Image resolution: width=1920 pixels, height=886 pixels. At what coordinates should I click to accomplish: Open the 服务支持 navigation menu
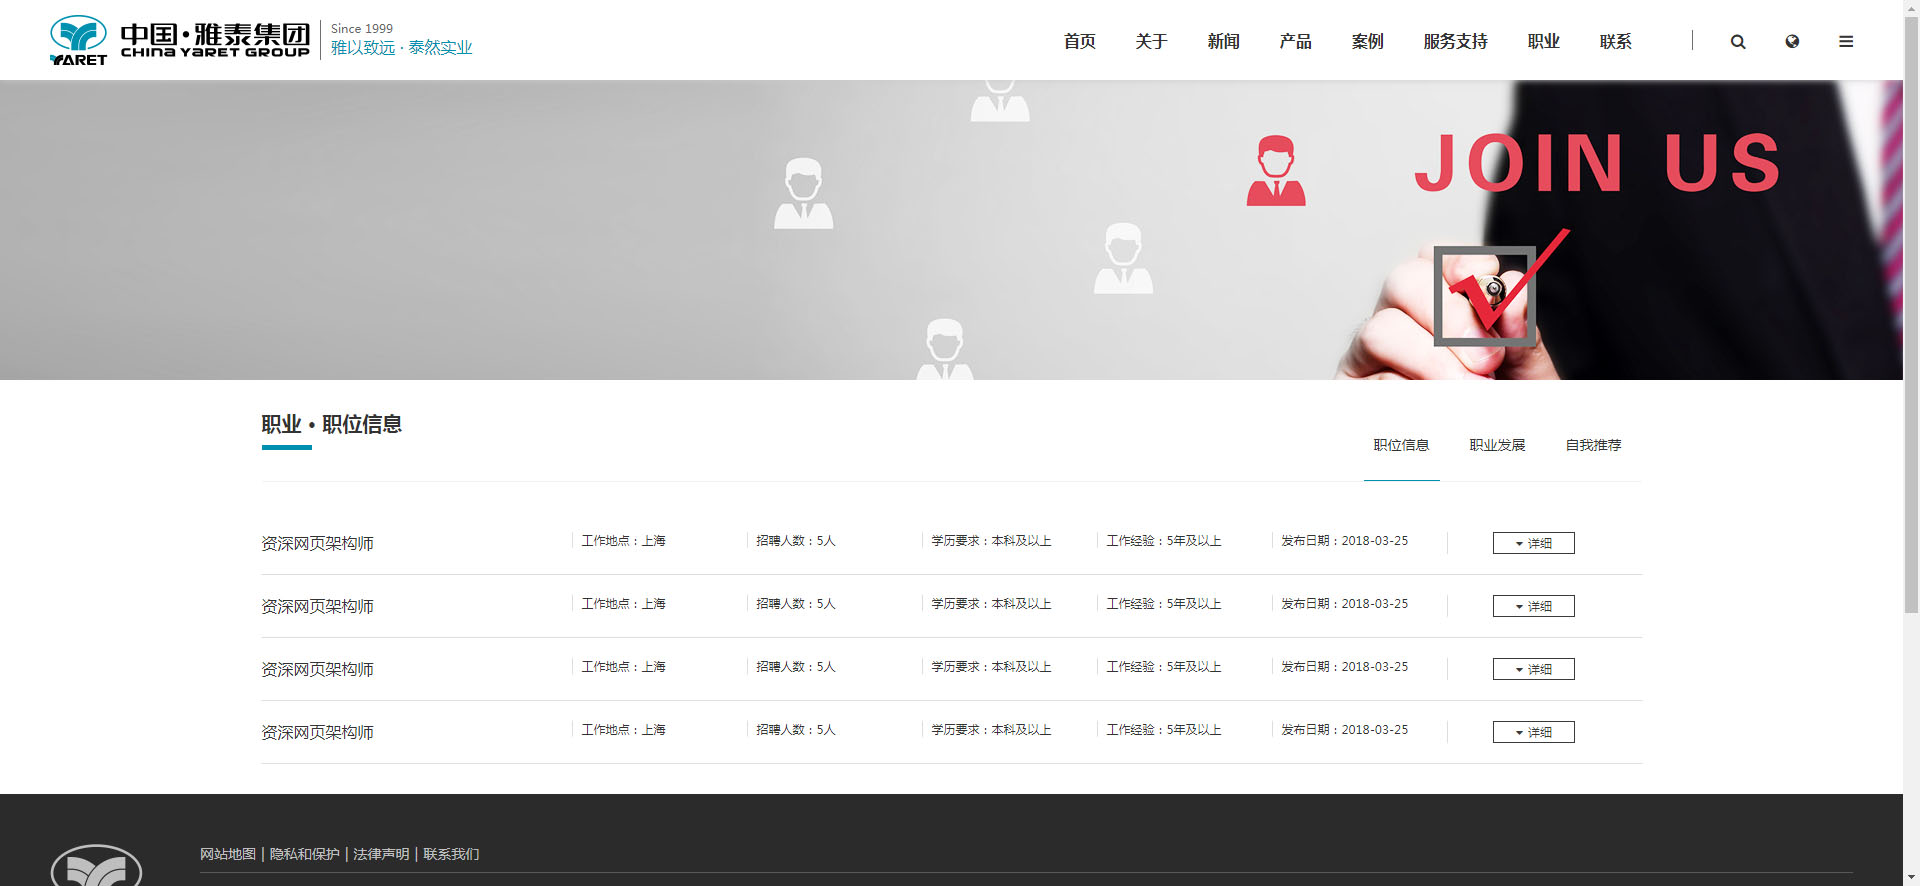click(x=1455, y=42)
